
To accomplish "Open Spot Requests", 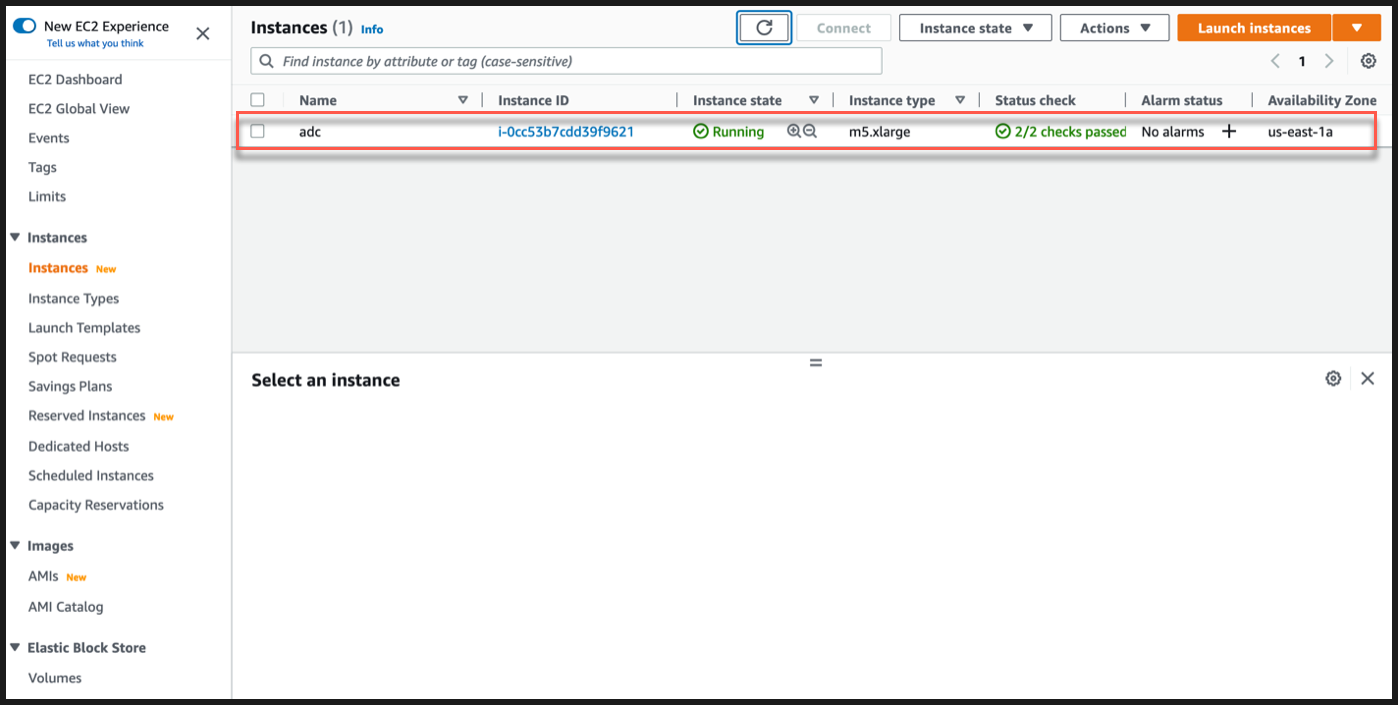I will (x=72, y=357).
